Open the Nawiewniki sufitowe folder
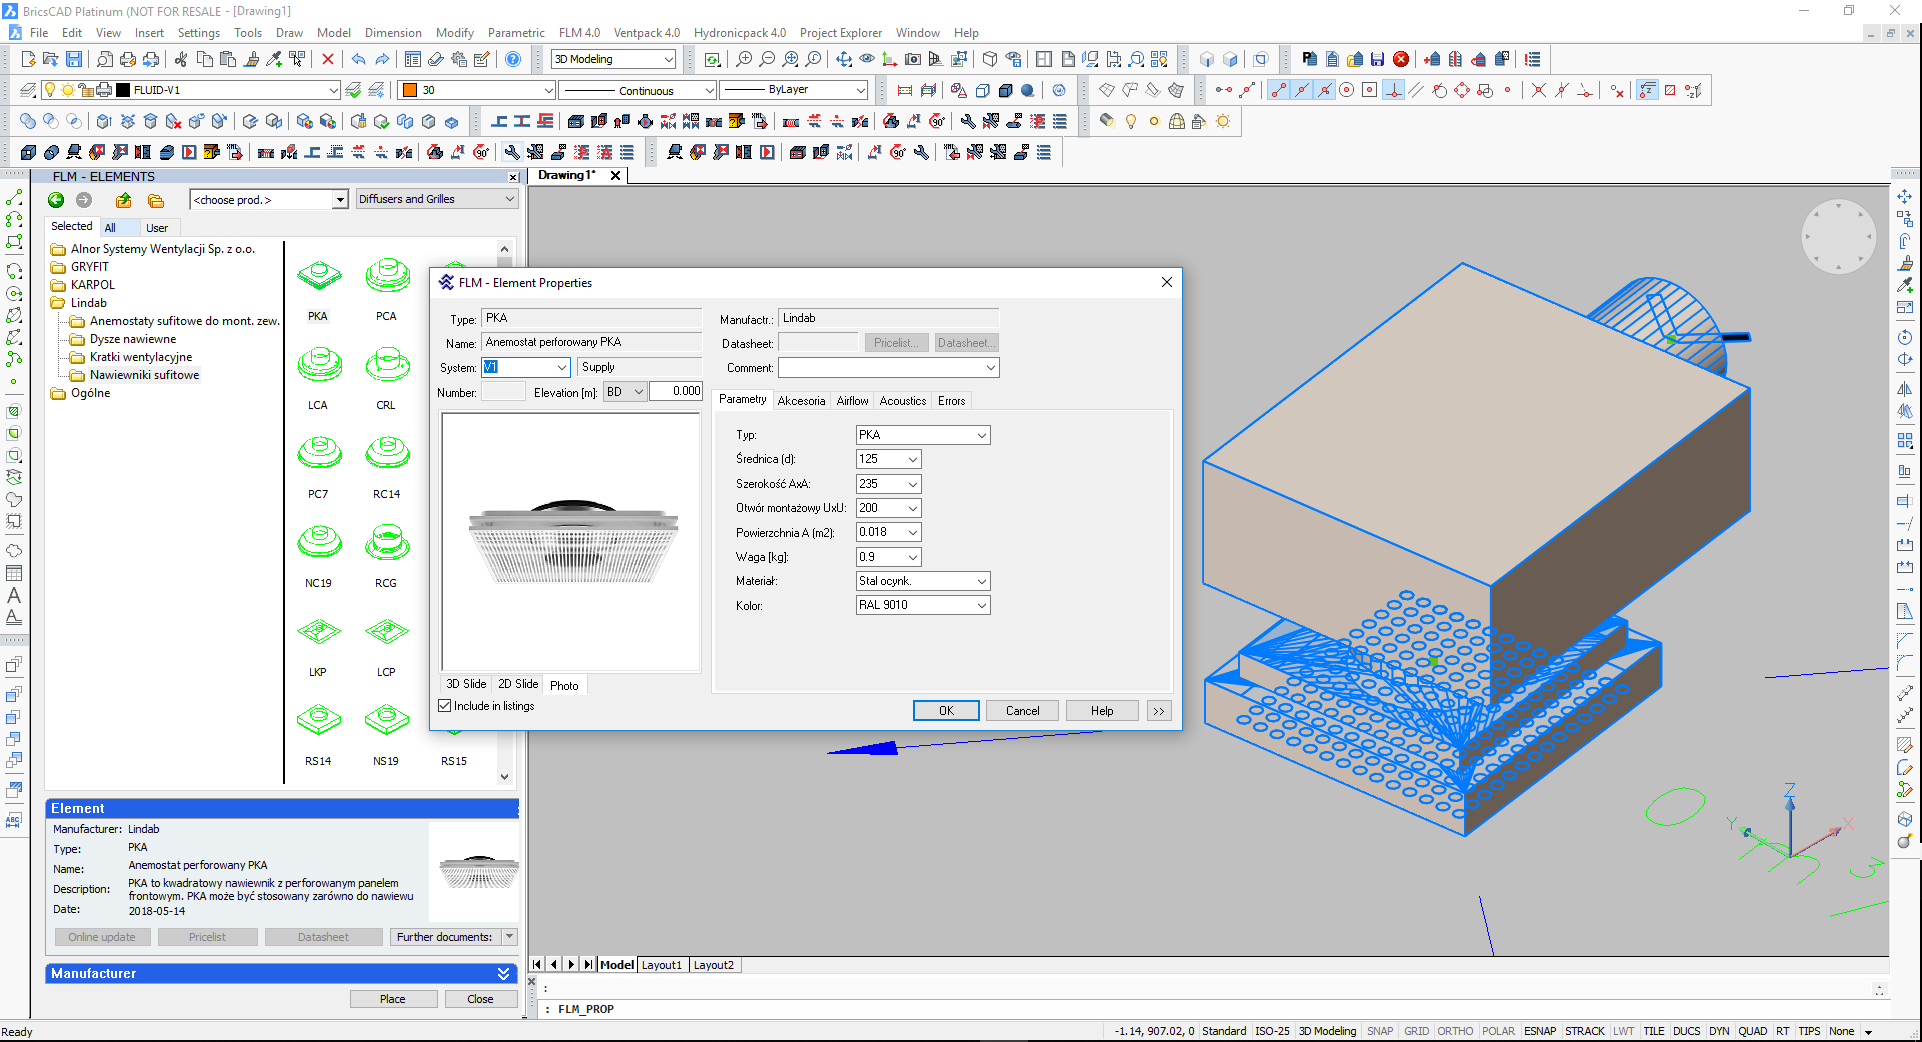 point(144,375)
